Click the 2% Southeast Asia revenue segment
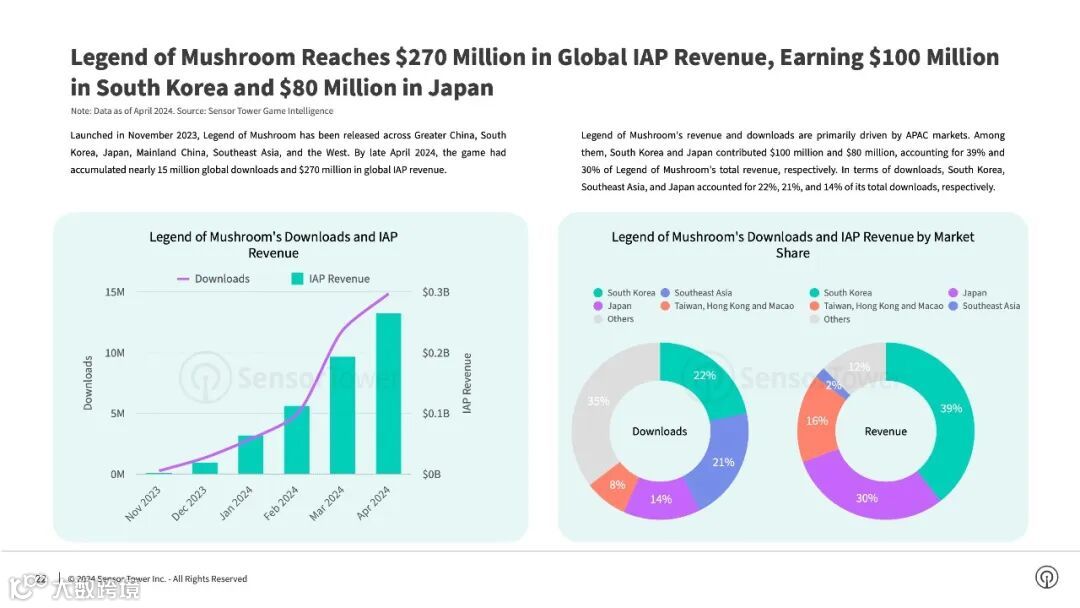The image size is (1080, 608). point(832,384)
